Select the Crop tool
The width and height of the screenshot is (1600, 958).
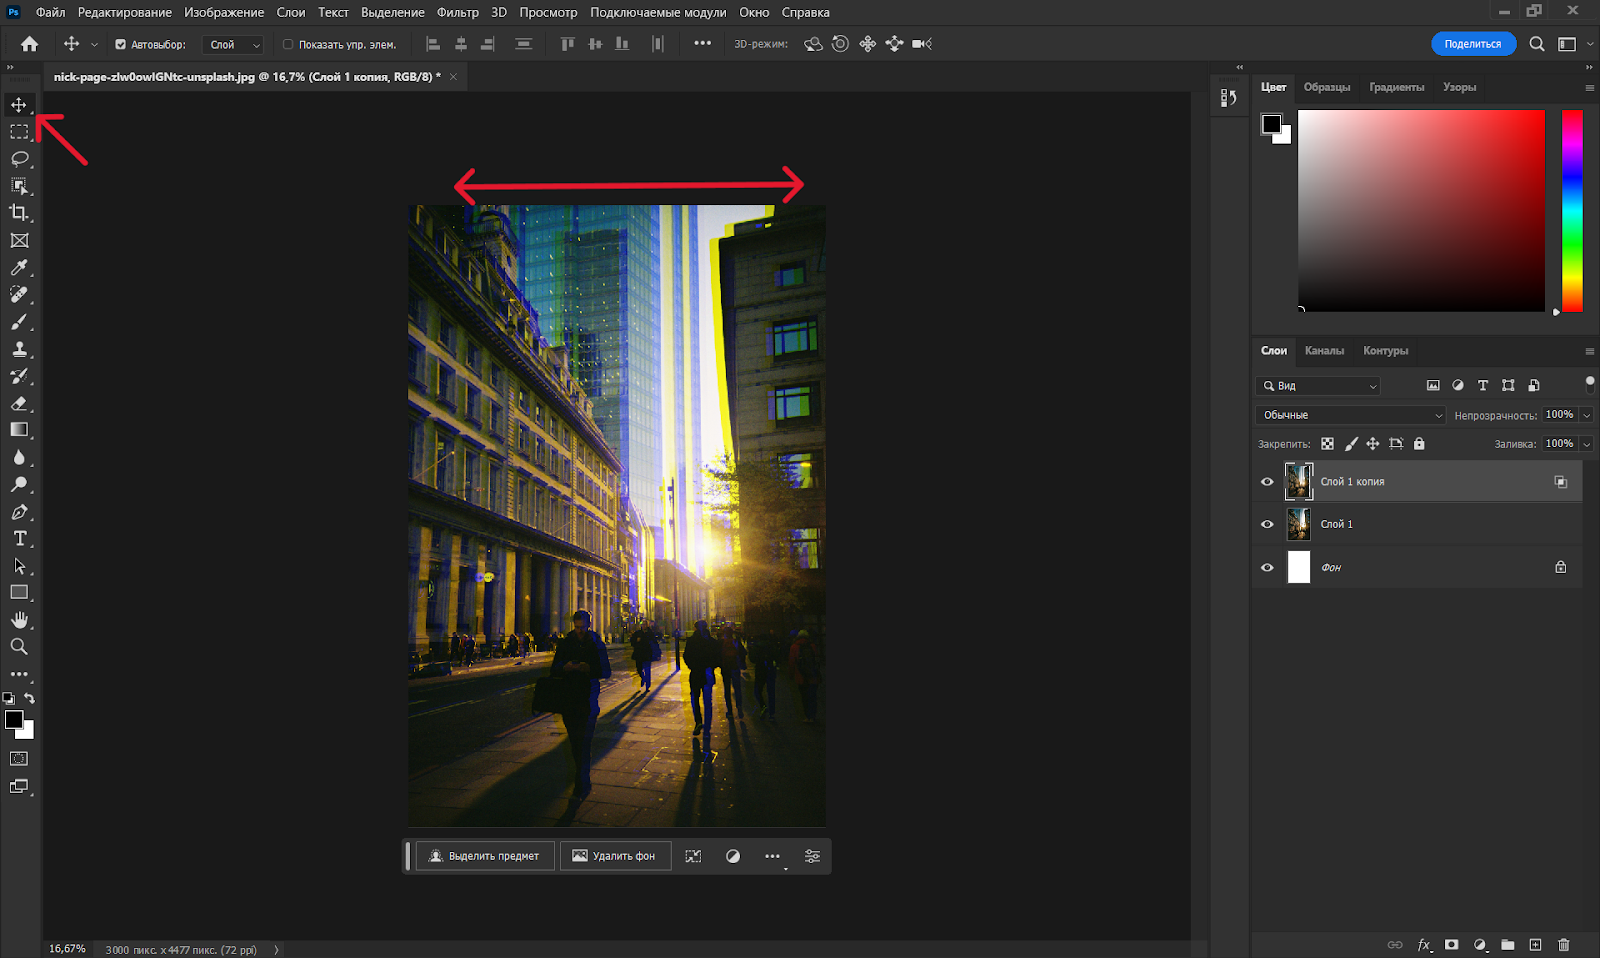coord(19,212)
